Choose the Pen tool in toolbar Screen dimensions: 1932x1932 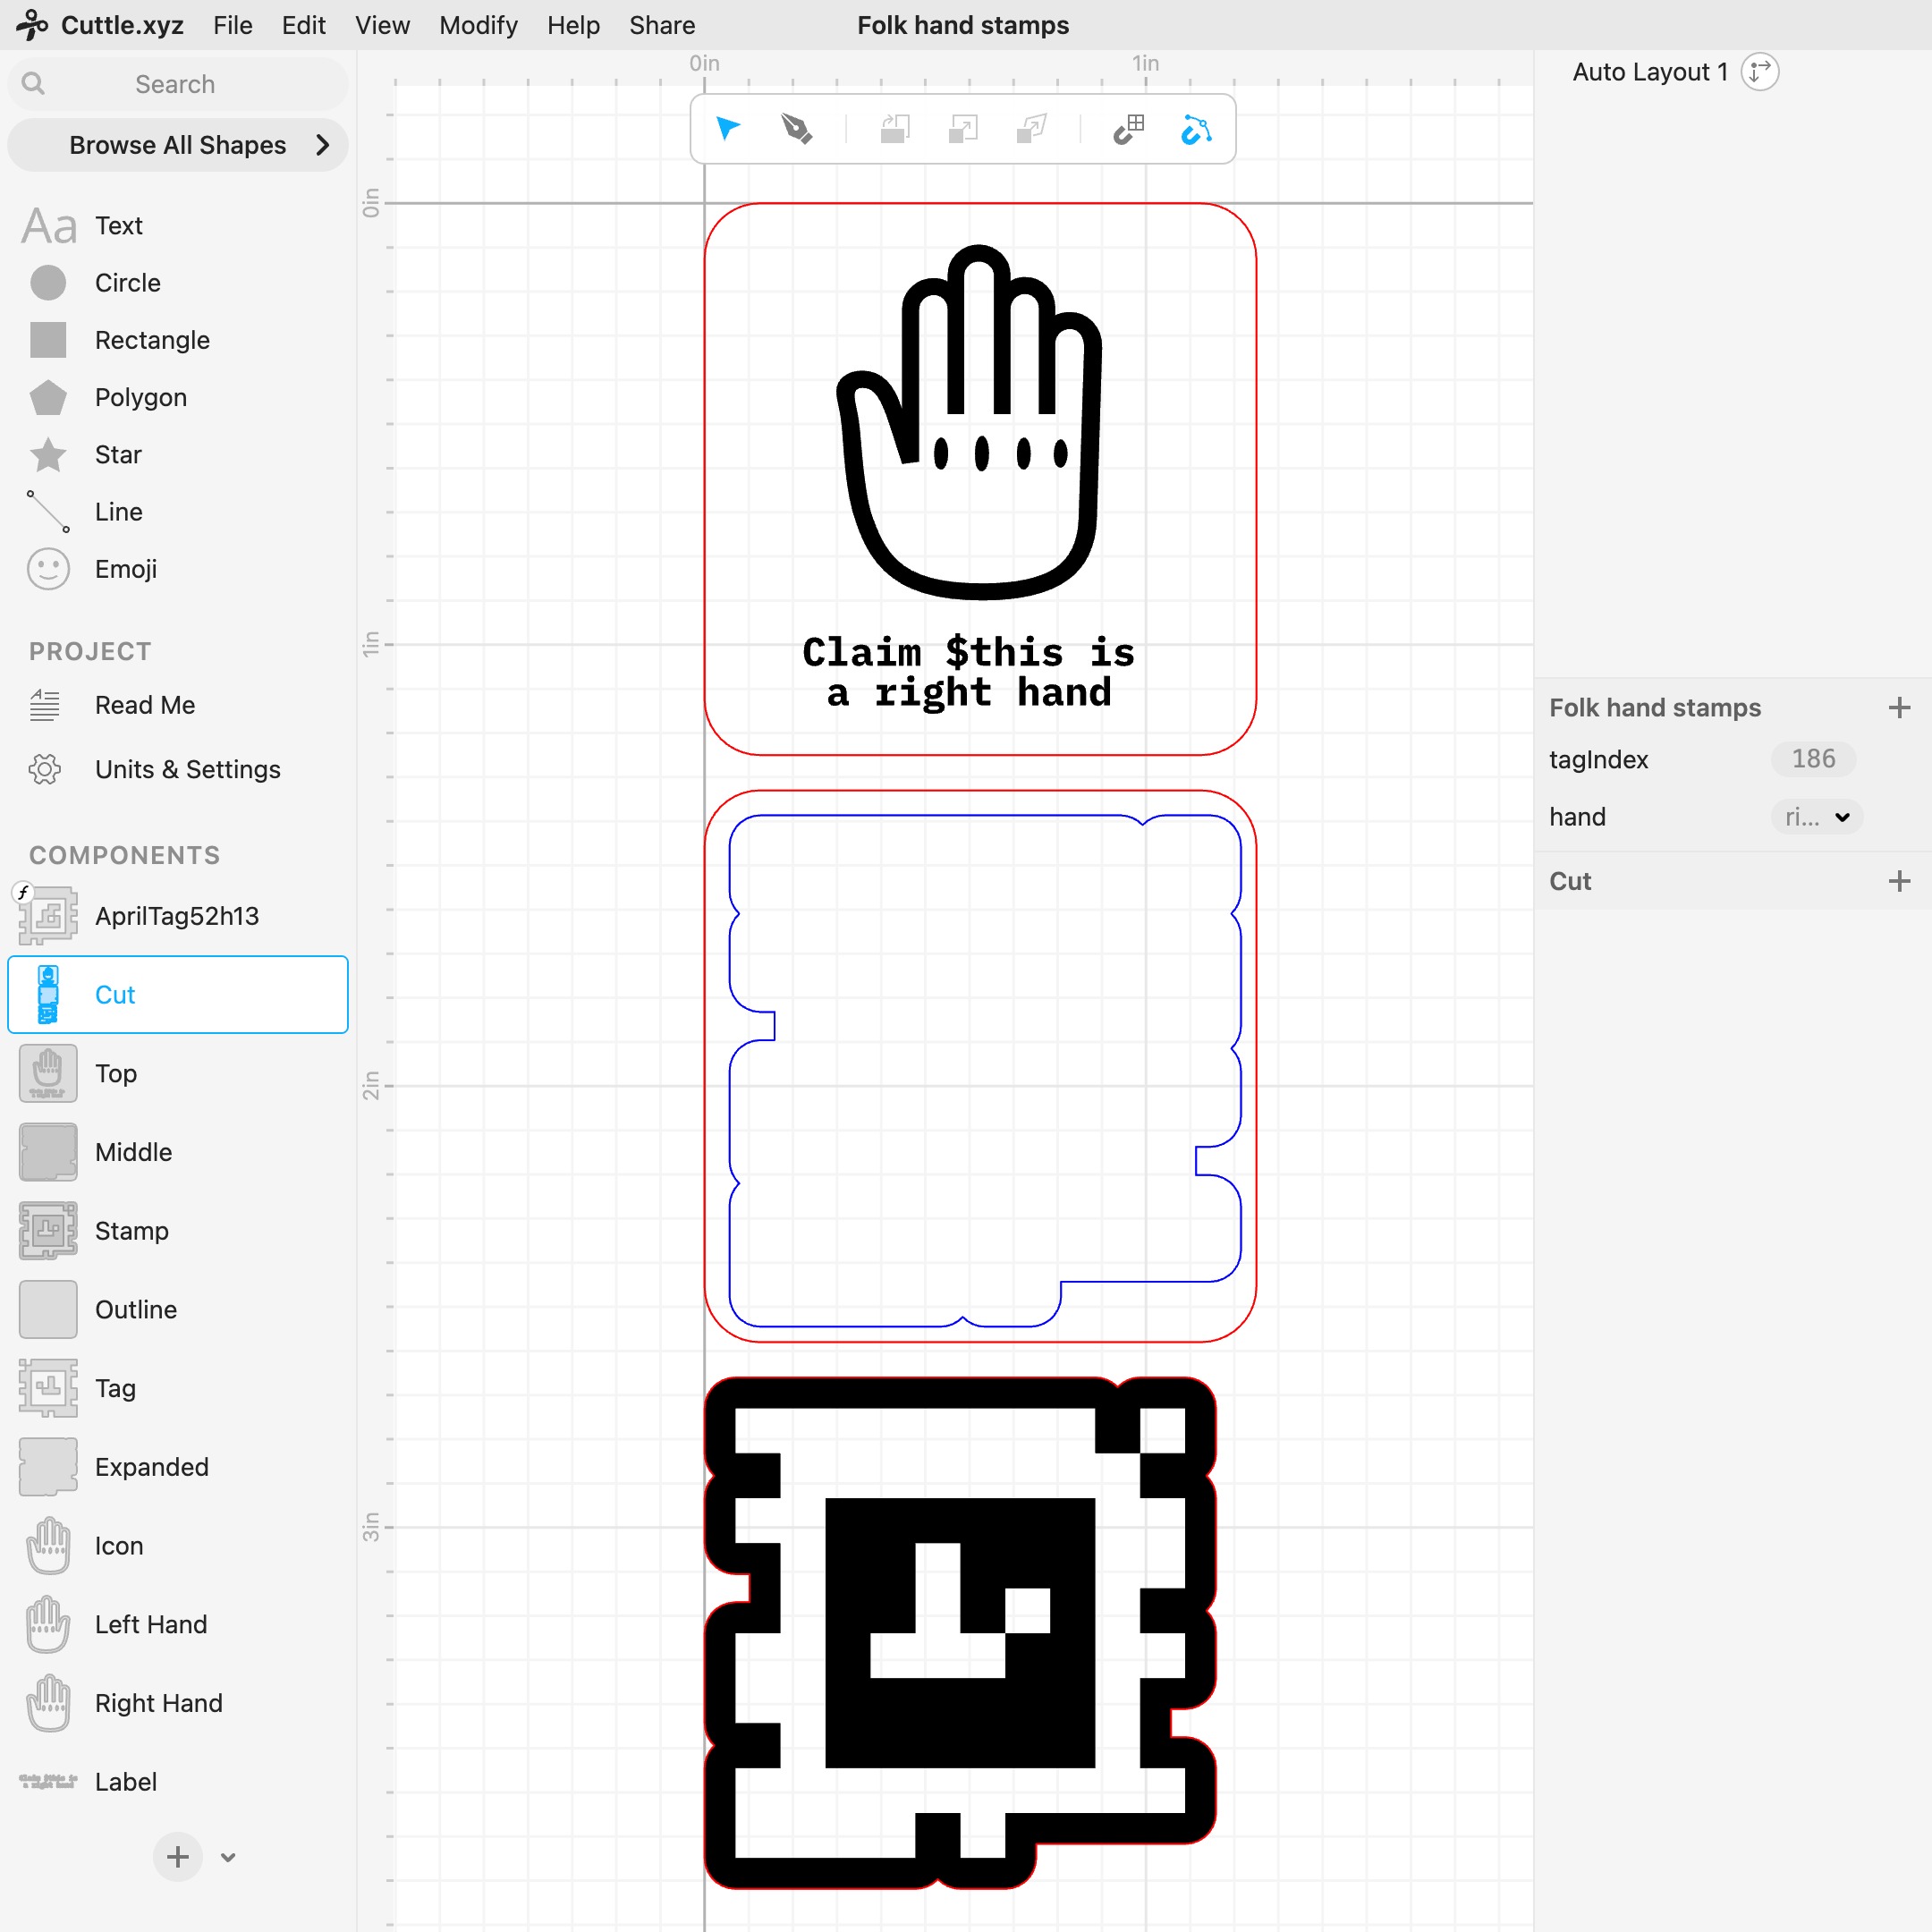pos(797,129)
